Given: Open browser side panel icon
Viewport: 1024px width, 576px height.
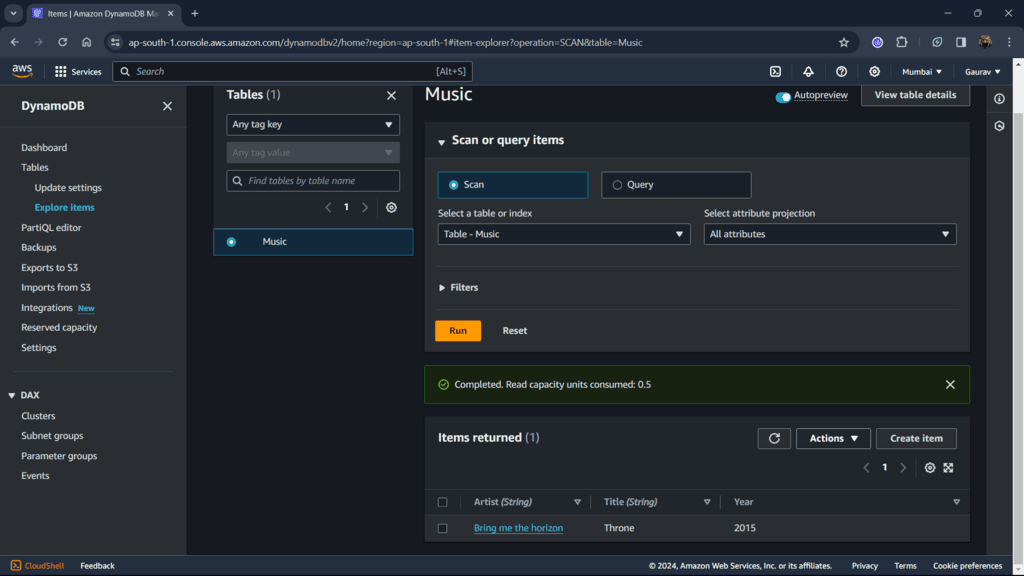Looking at the screenshot, I should tap(961, 42).
